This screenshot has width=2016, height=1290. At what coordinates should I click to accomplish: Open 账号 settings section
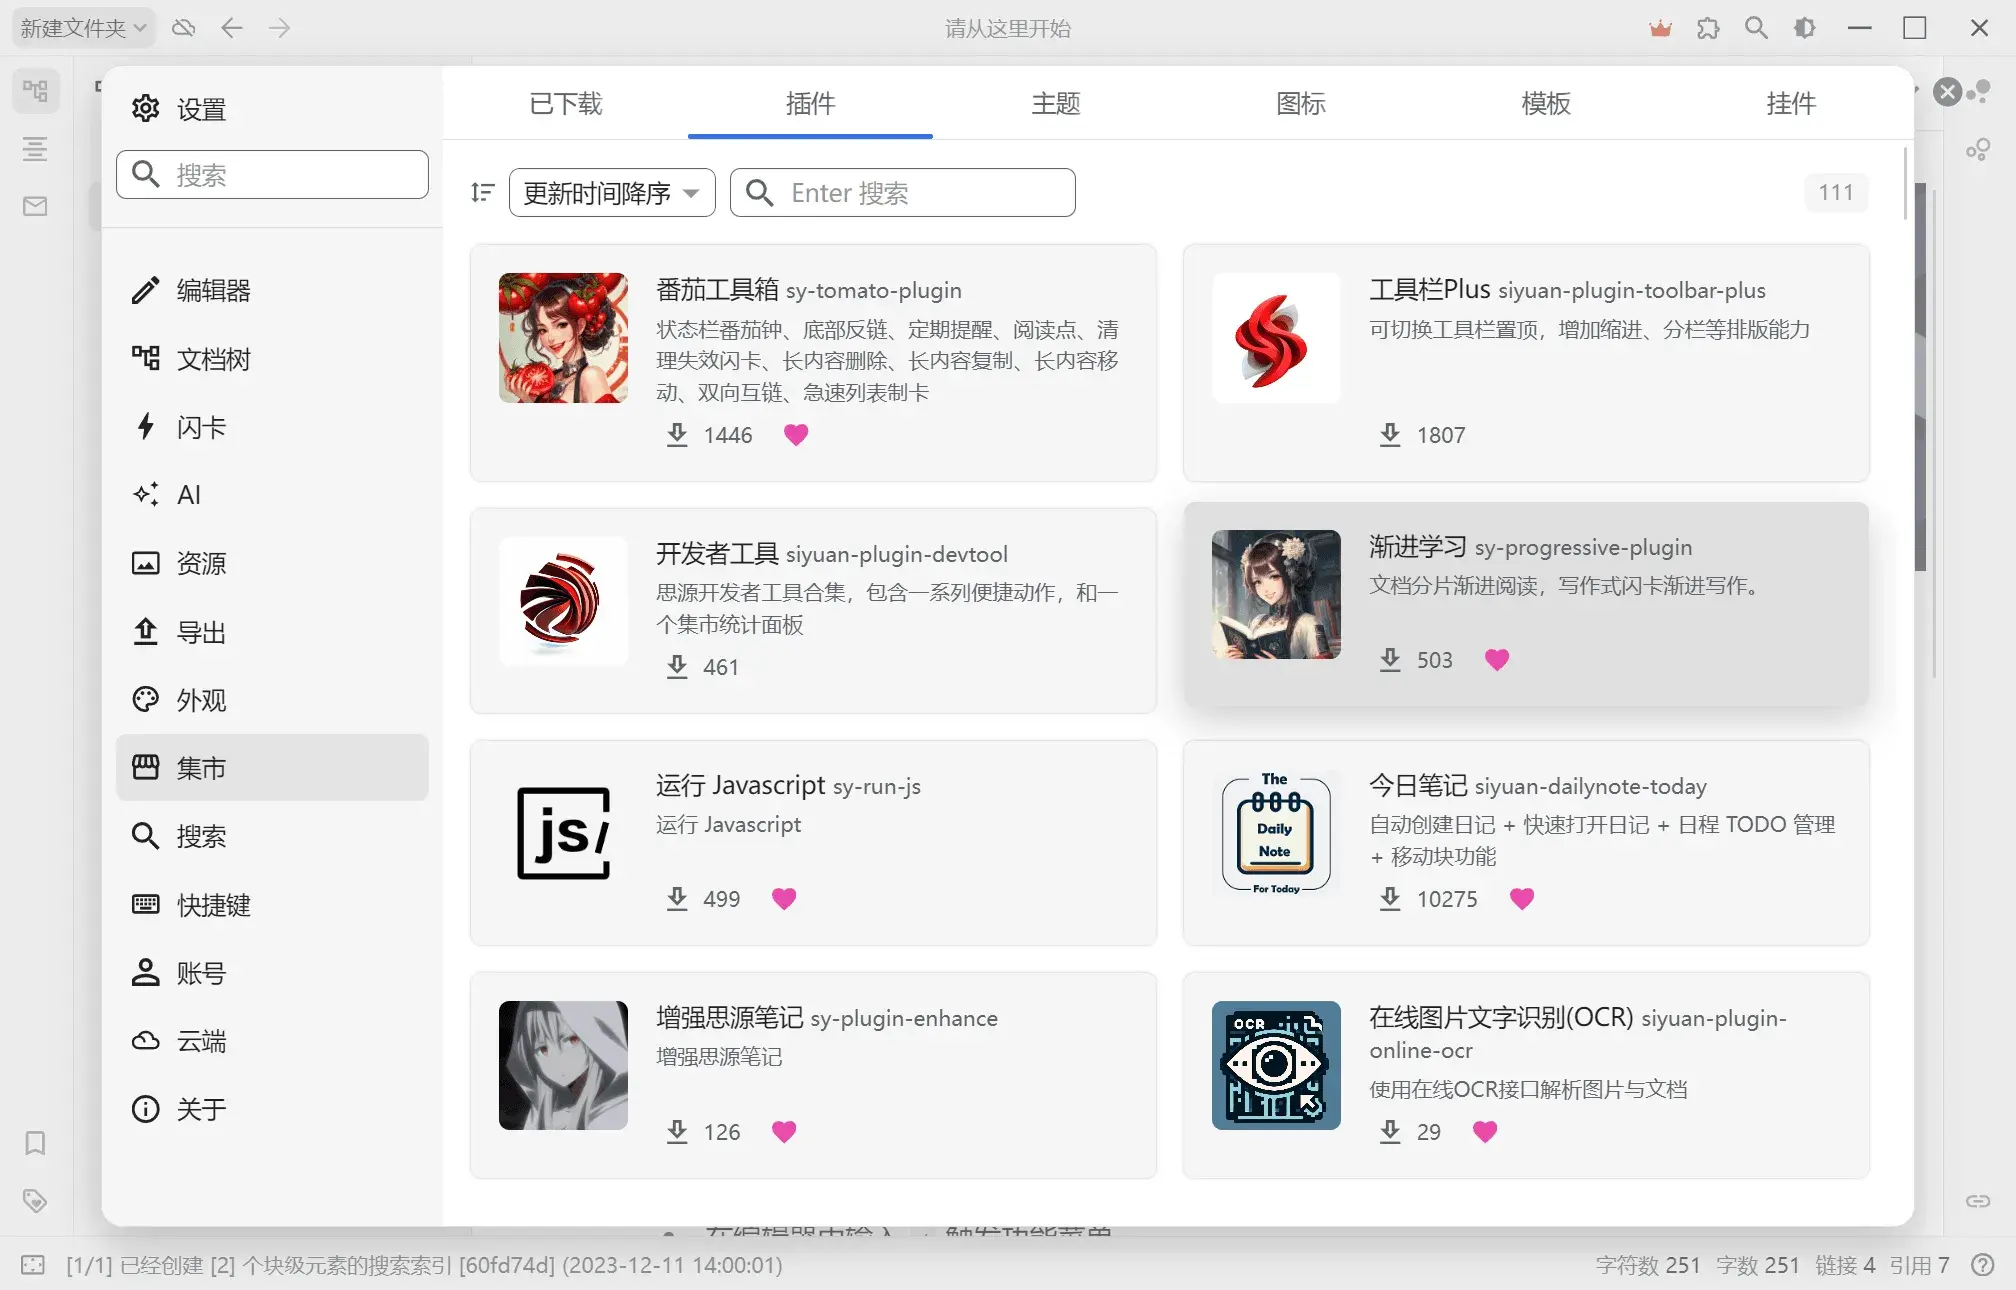pyautogui.click(x=272, y=973)
